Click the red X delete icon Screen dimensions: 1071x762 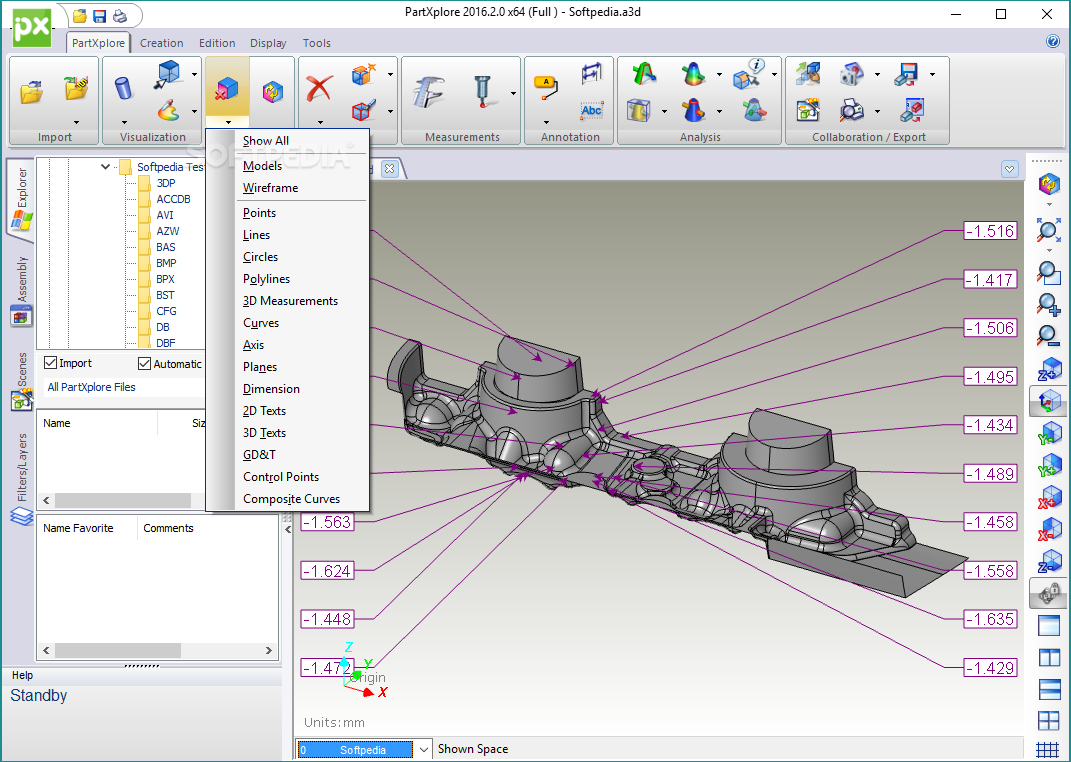pyautogui.click(x=319, y=89)
